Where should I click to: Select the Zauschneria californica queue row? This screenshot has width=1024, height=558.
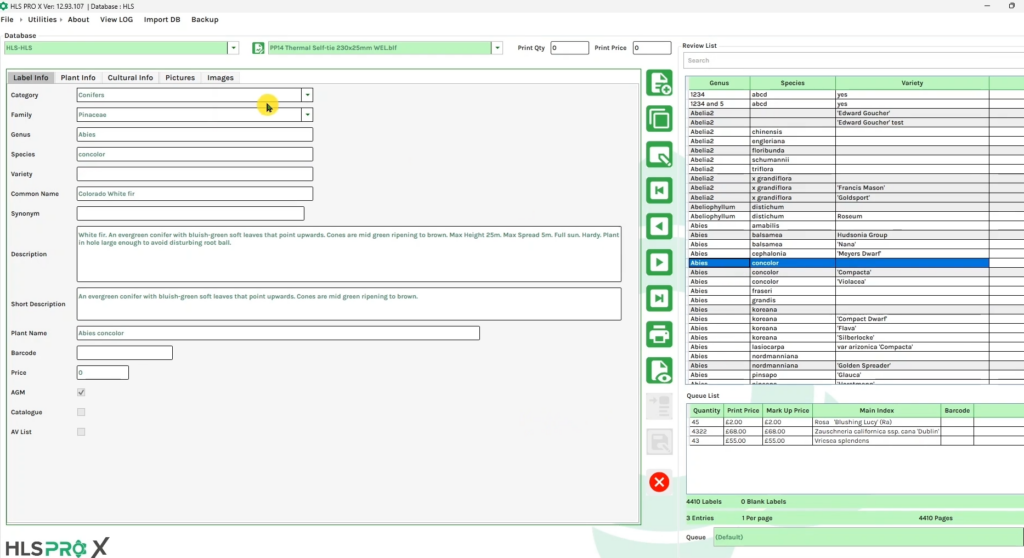856,431
